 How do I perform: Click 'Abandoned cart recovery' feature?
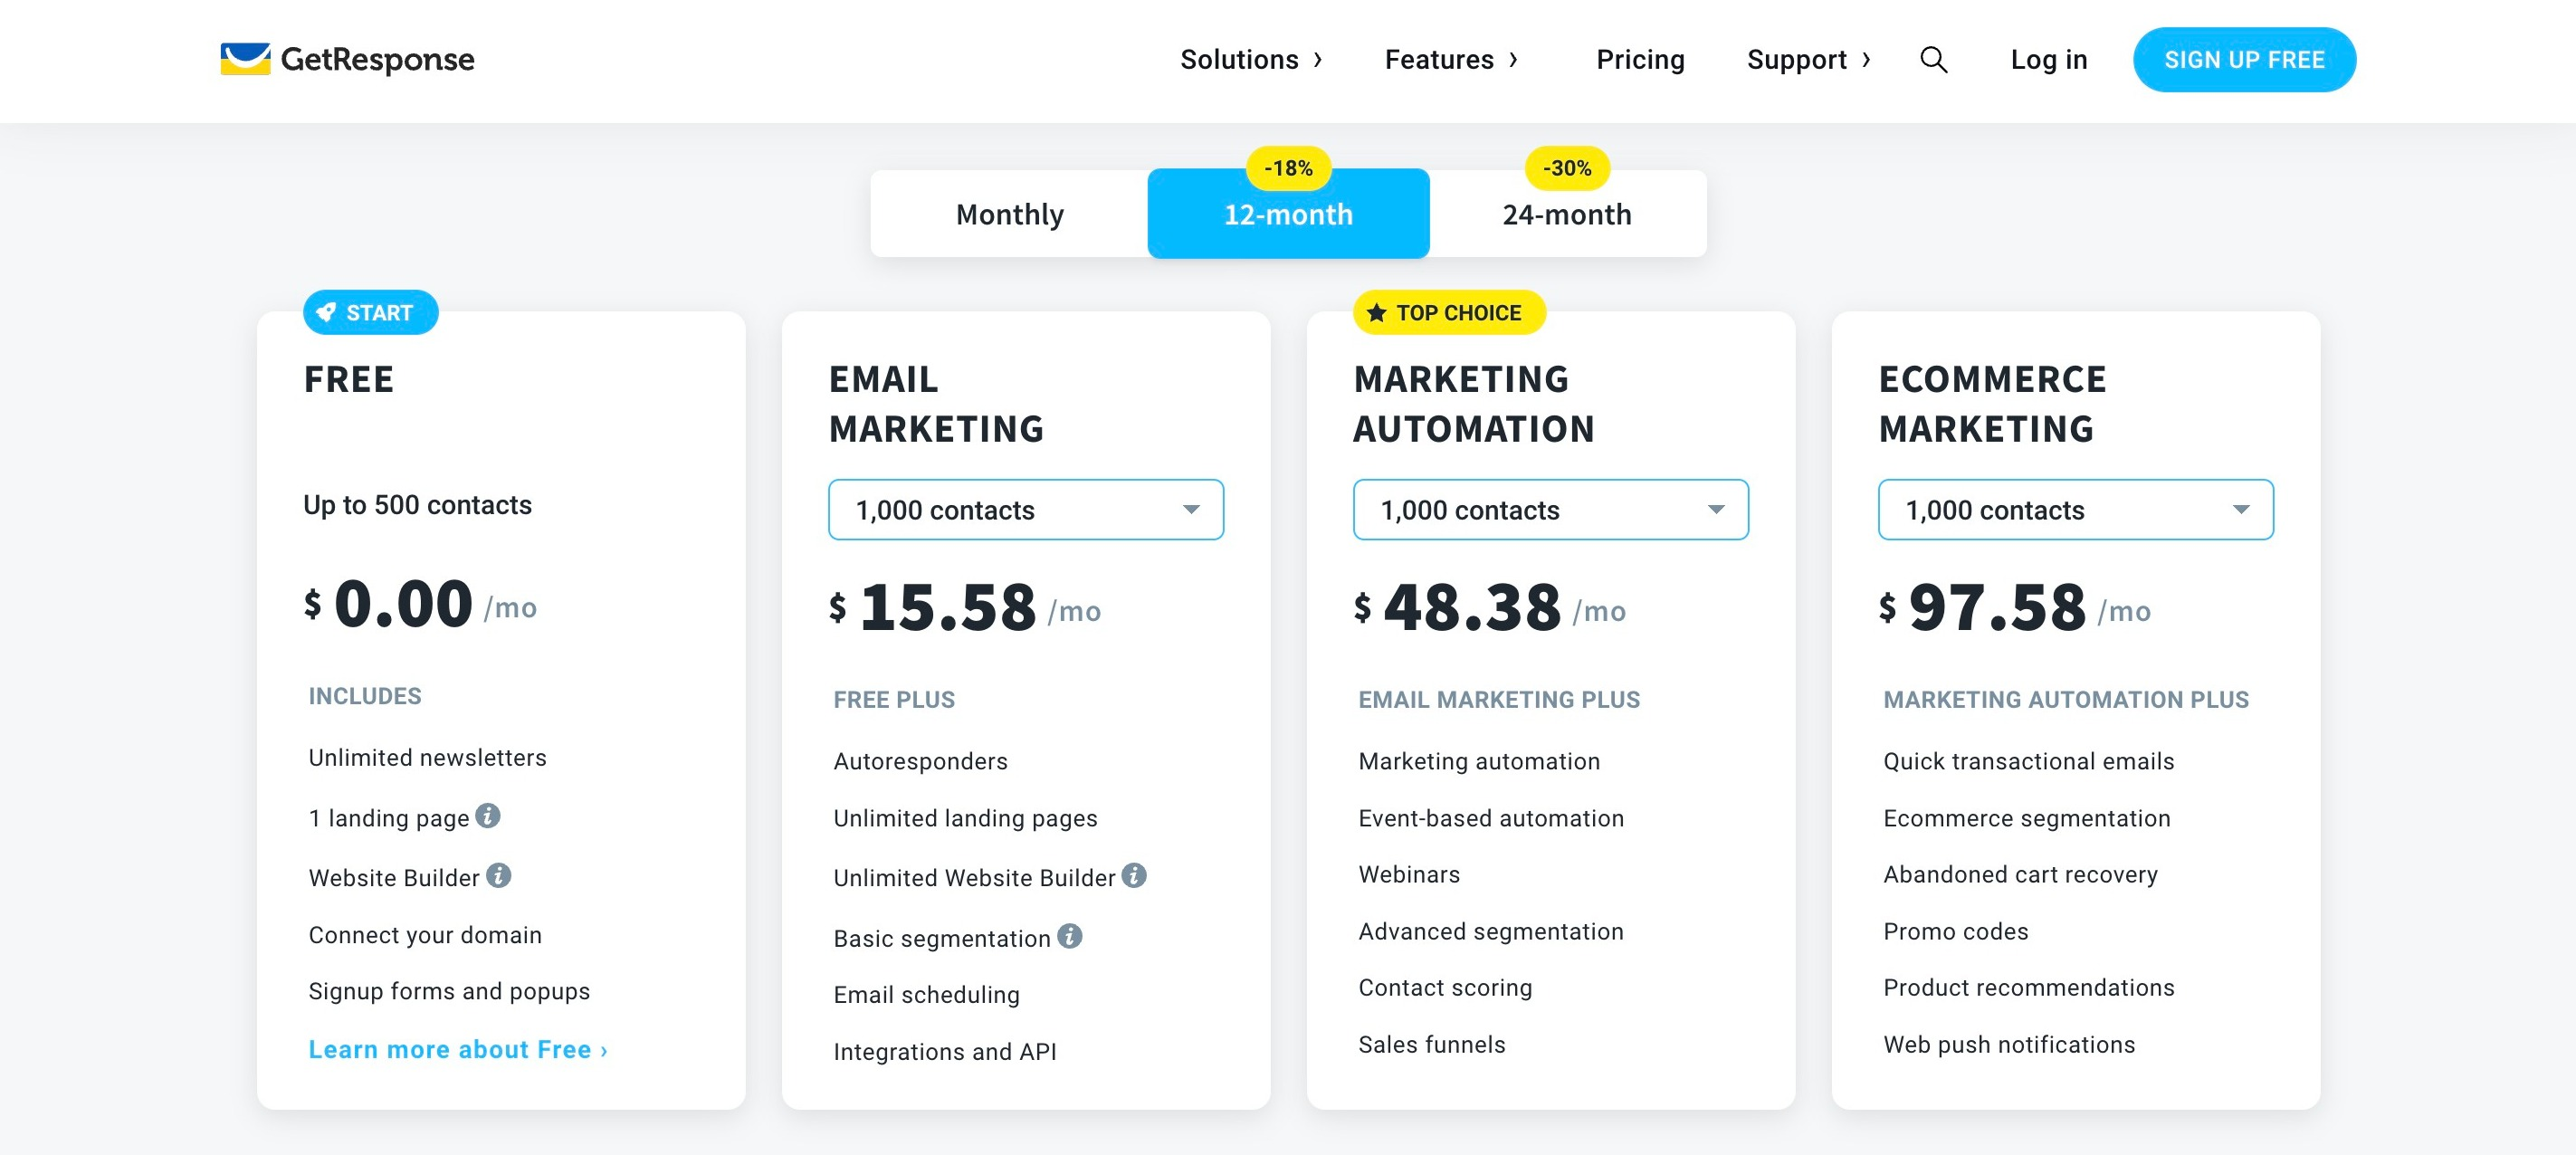point(2021,874)
